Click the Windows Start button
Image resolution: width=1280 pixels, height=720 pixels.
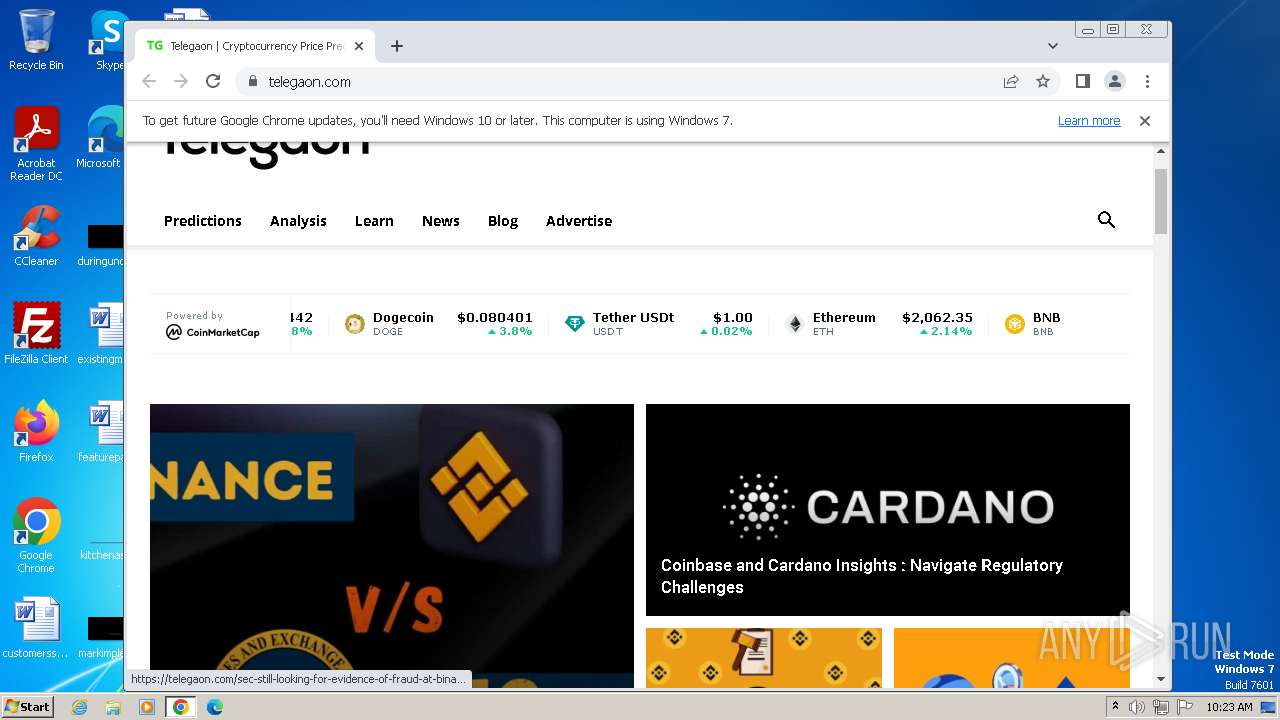pyautogui.click(x=27, y=706)
